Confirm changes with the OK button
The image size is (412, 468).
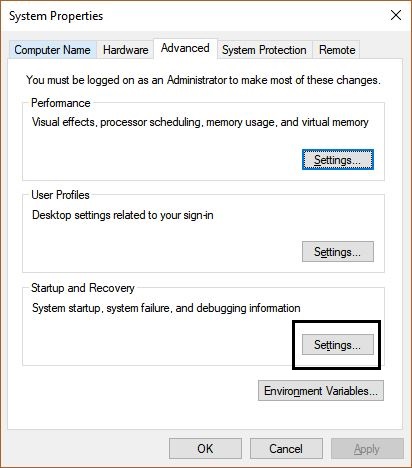click(x=205, y=449)
